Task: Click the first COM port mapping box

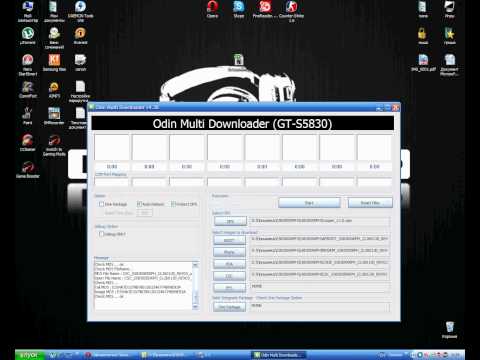Action: (x=112, y=182)
